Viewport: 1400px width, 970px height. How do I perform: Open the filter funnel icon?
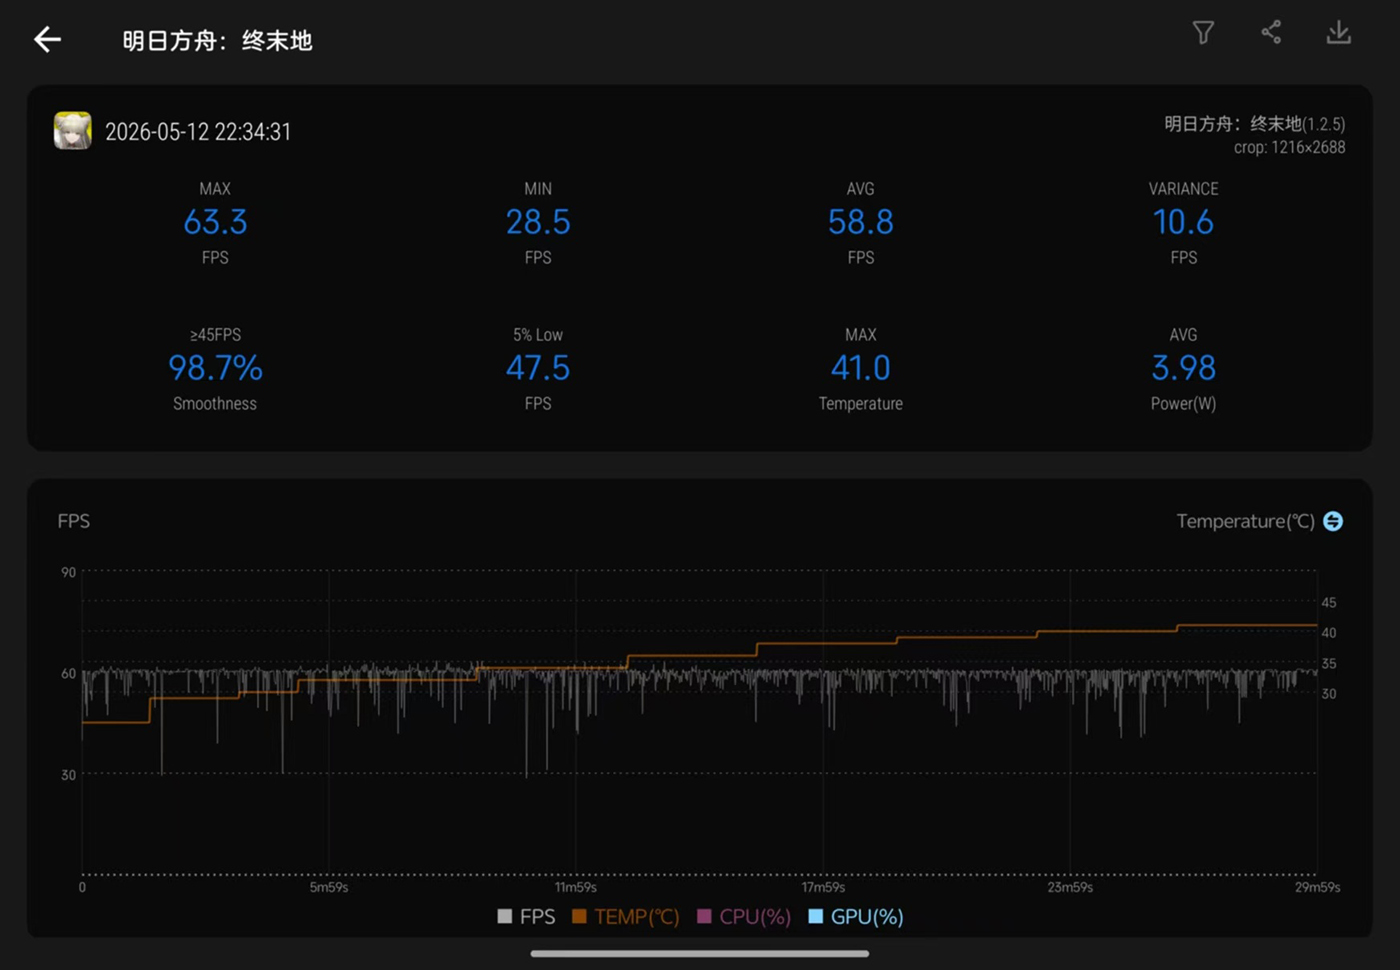click(x=1203, y=33)
